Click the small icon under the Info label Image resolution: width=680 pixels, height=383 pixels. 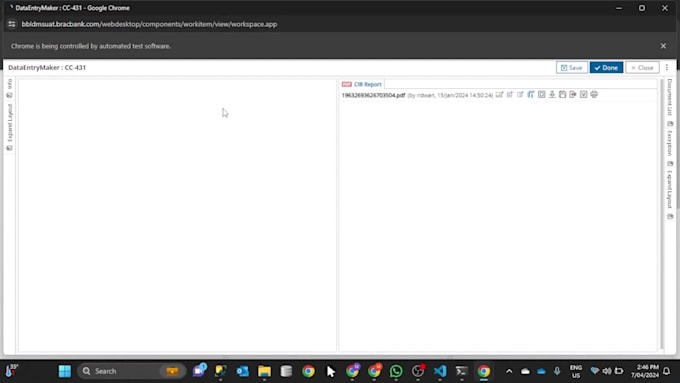10,95
